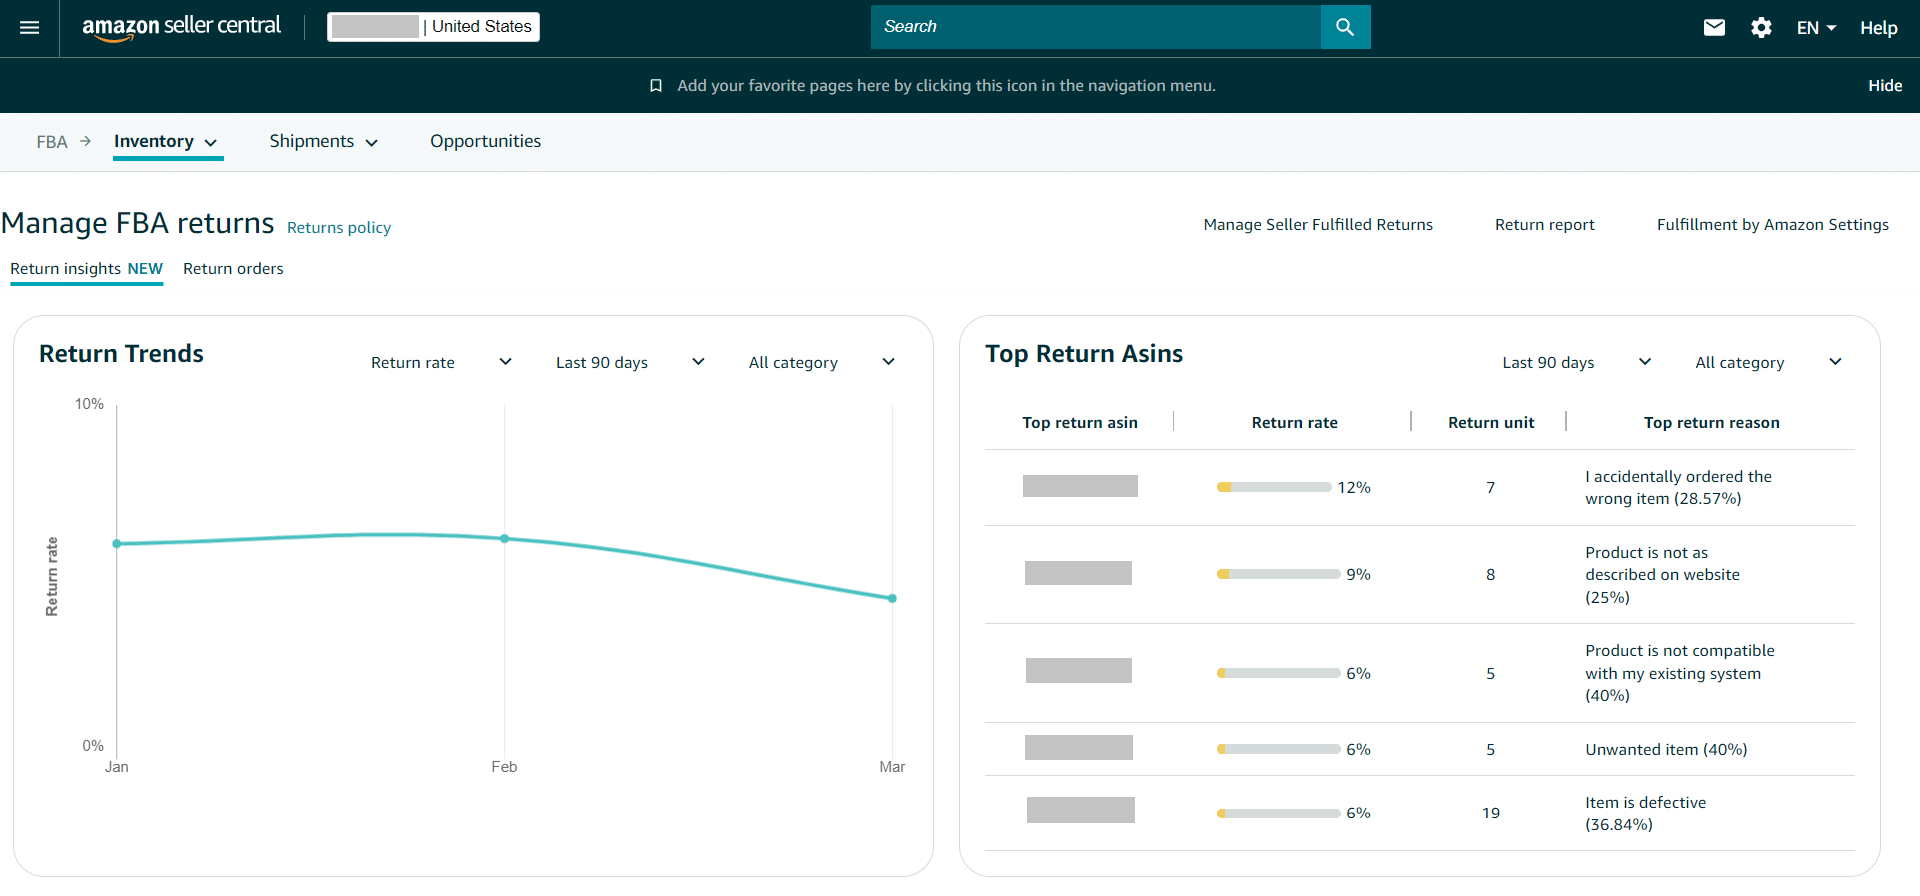Viewport: 1920px width, 896px height.
Task: Open the hamburger navigation menu
Action: point(30,28)
